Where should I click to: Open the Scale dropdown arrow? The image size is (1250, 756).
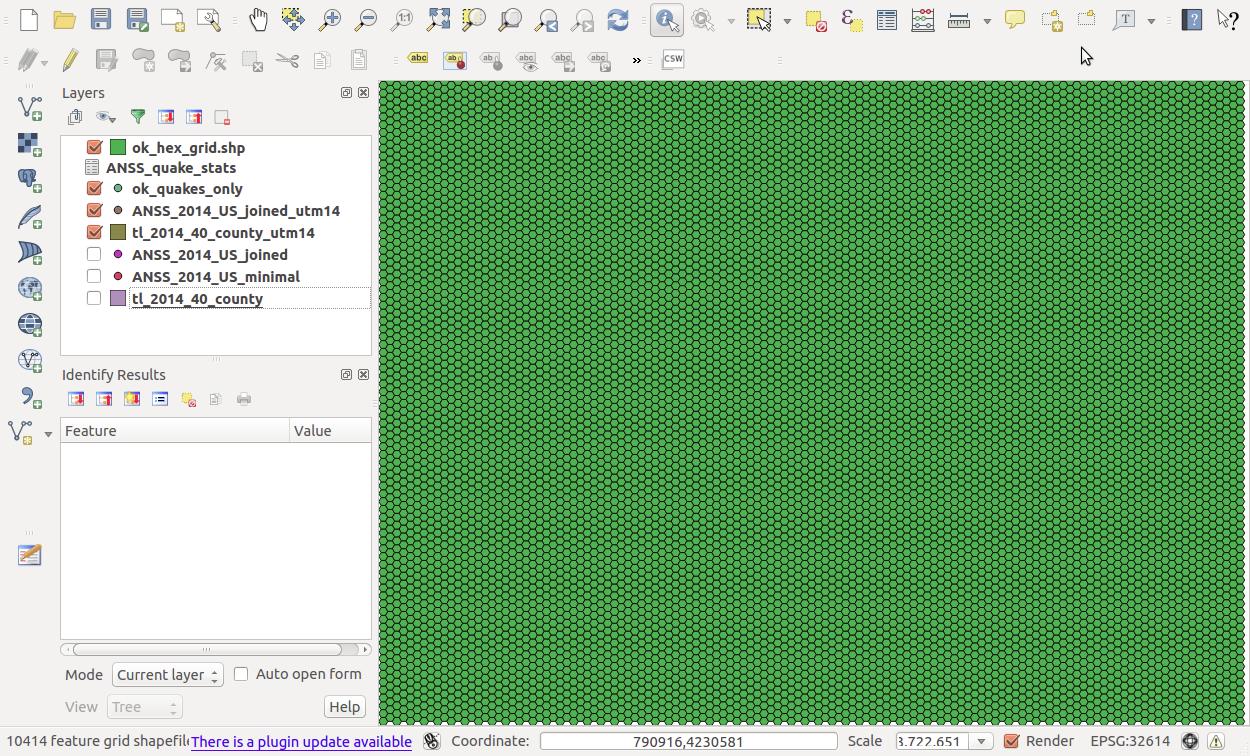coord(981,742)
